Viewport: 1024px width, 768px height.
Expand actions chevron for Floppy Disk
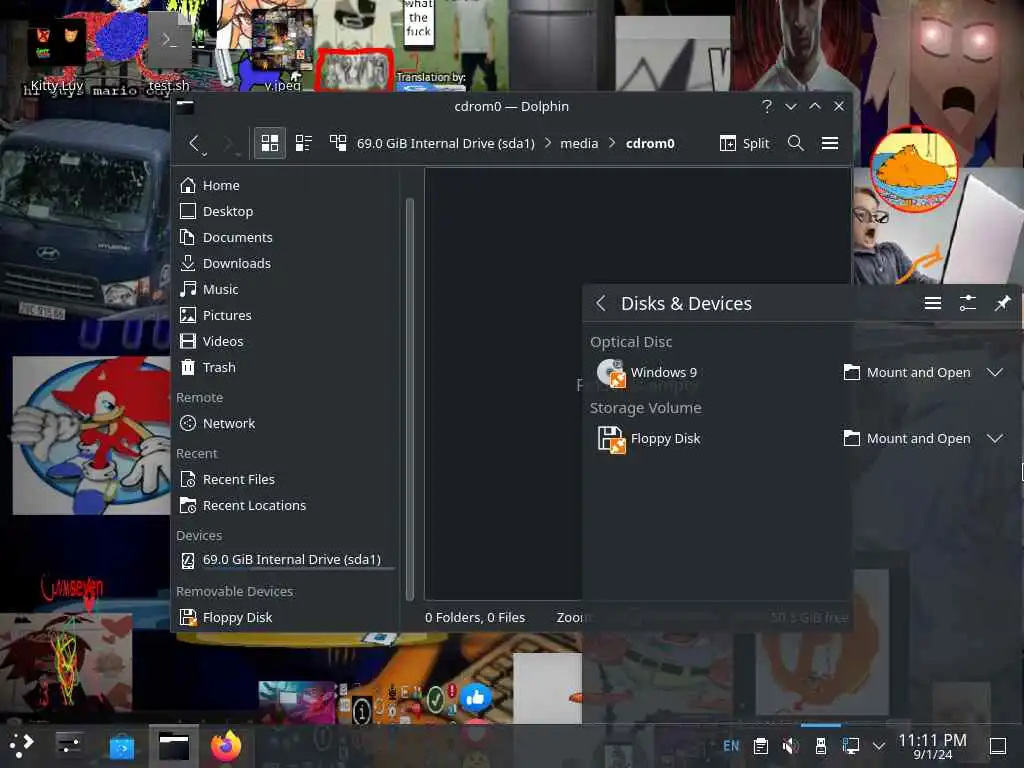click(995, 439)
